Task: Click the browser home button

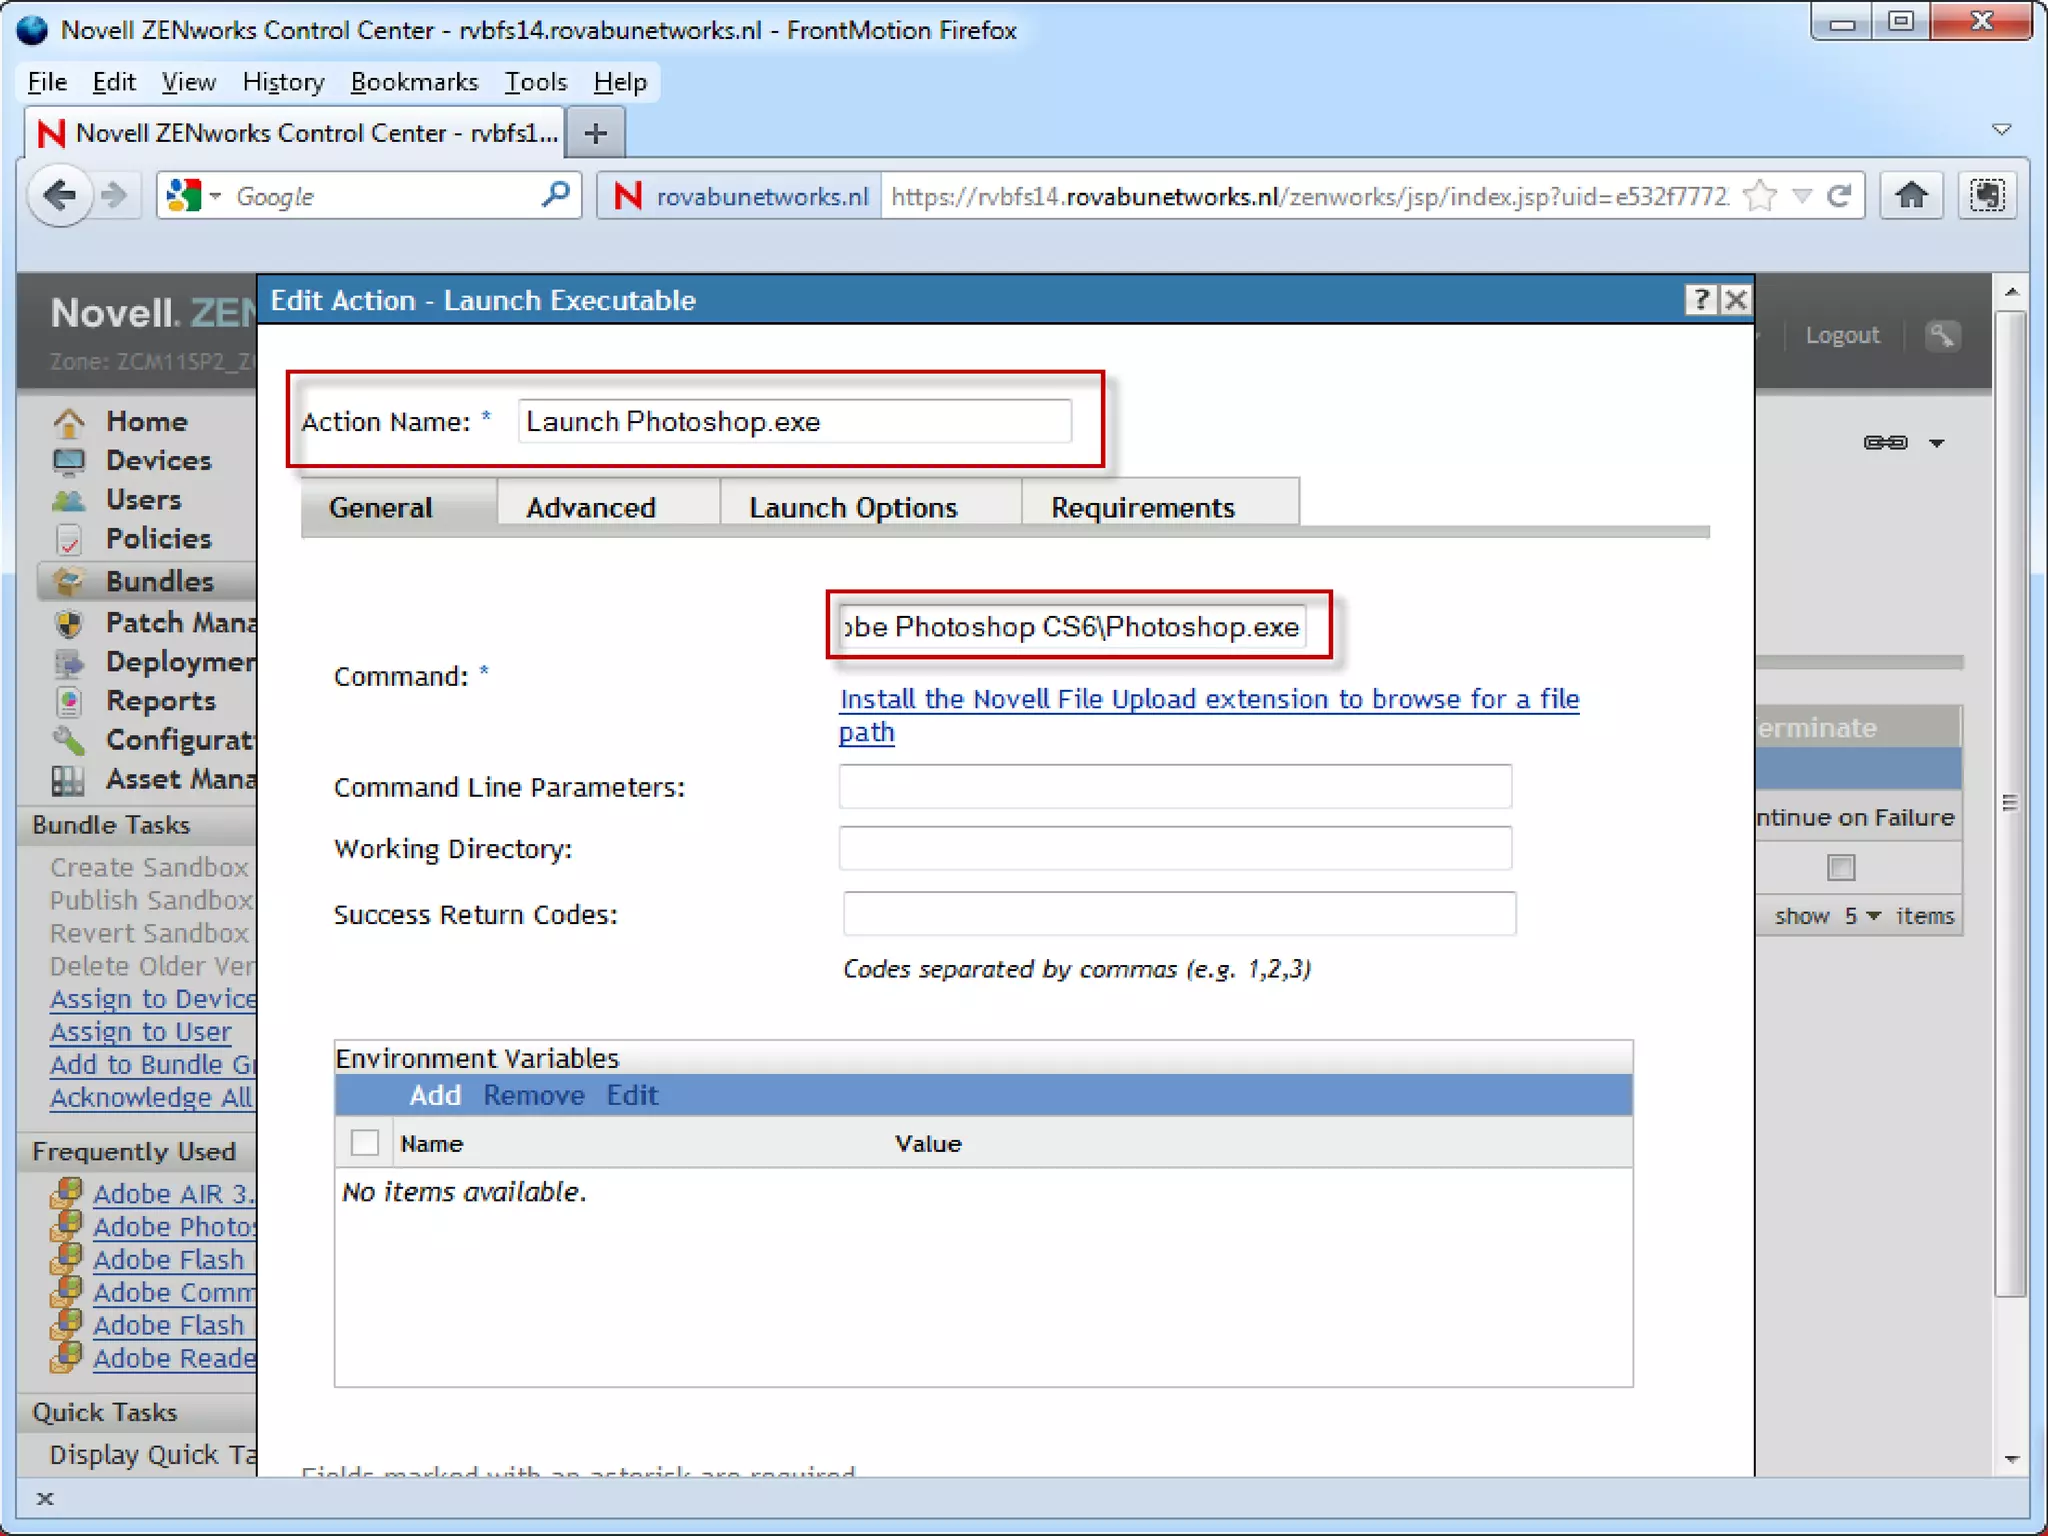Action: (x=1911, y=195)
